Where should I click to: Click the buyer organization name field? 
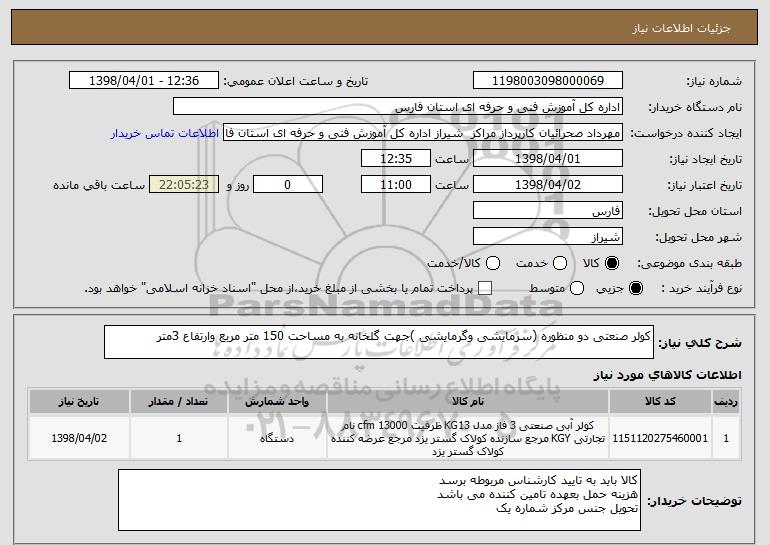[398, 107]
